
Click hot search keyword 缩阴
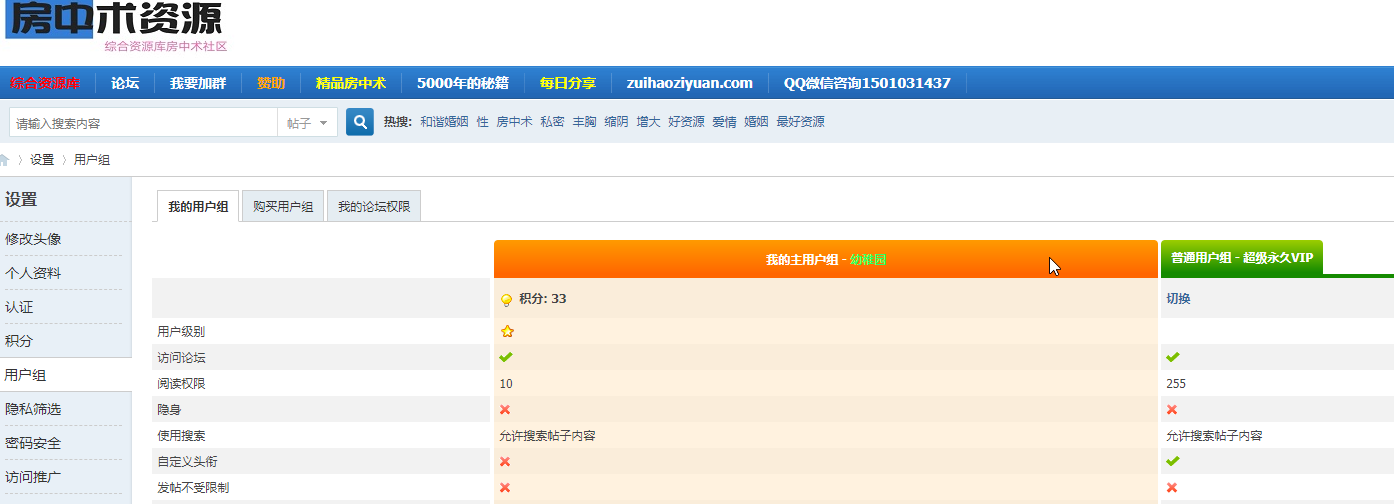616,122
